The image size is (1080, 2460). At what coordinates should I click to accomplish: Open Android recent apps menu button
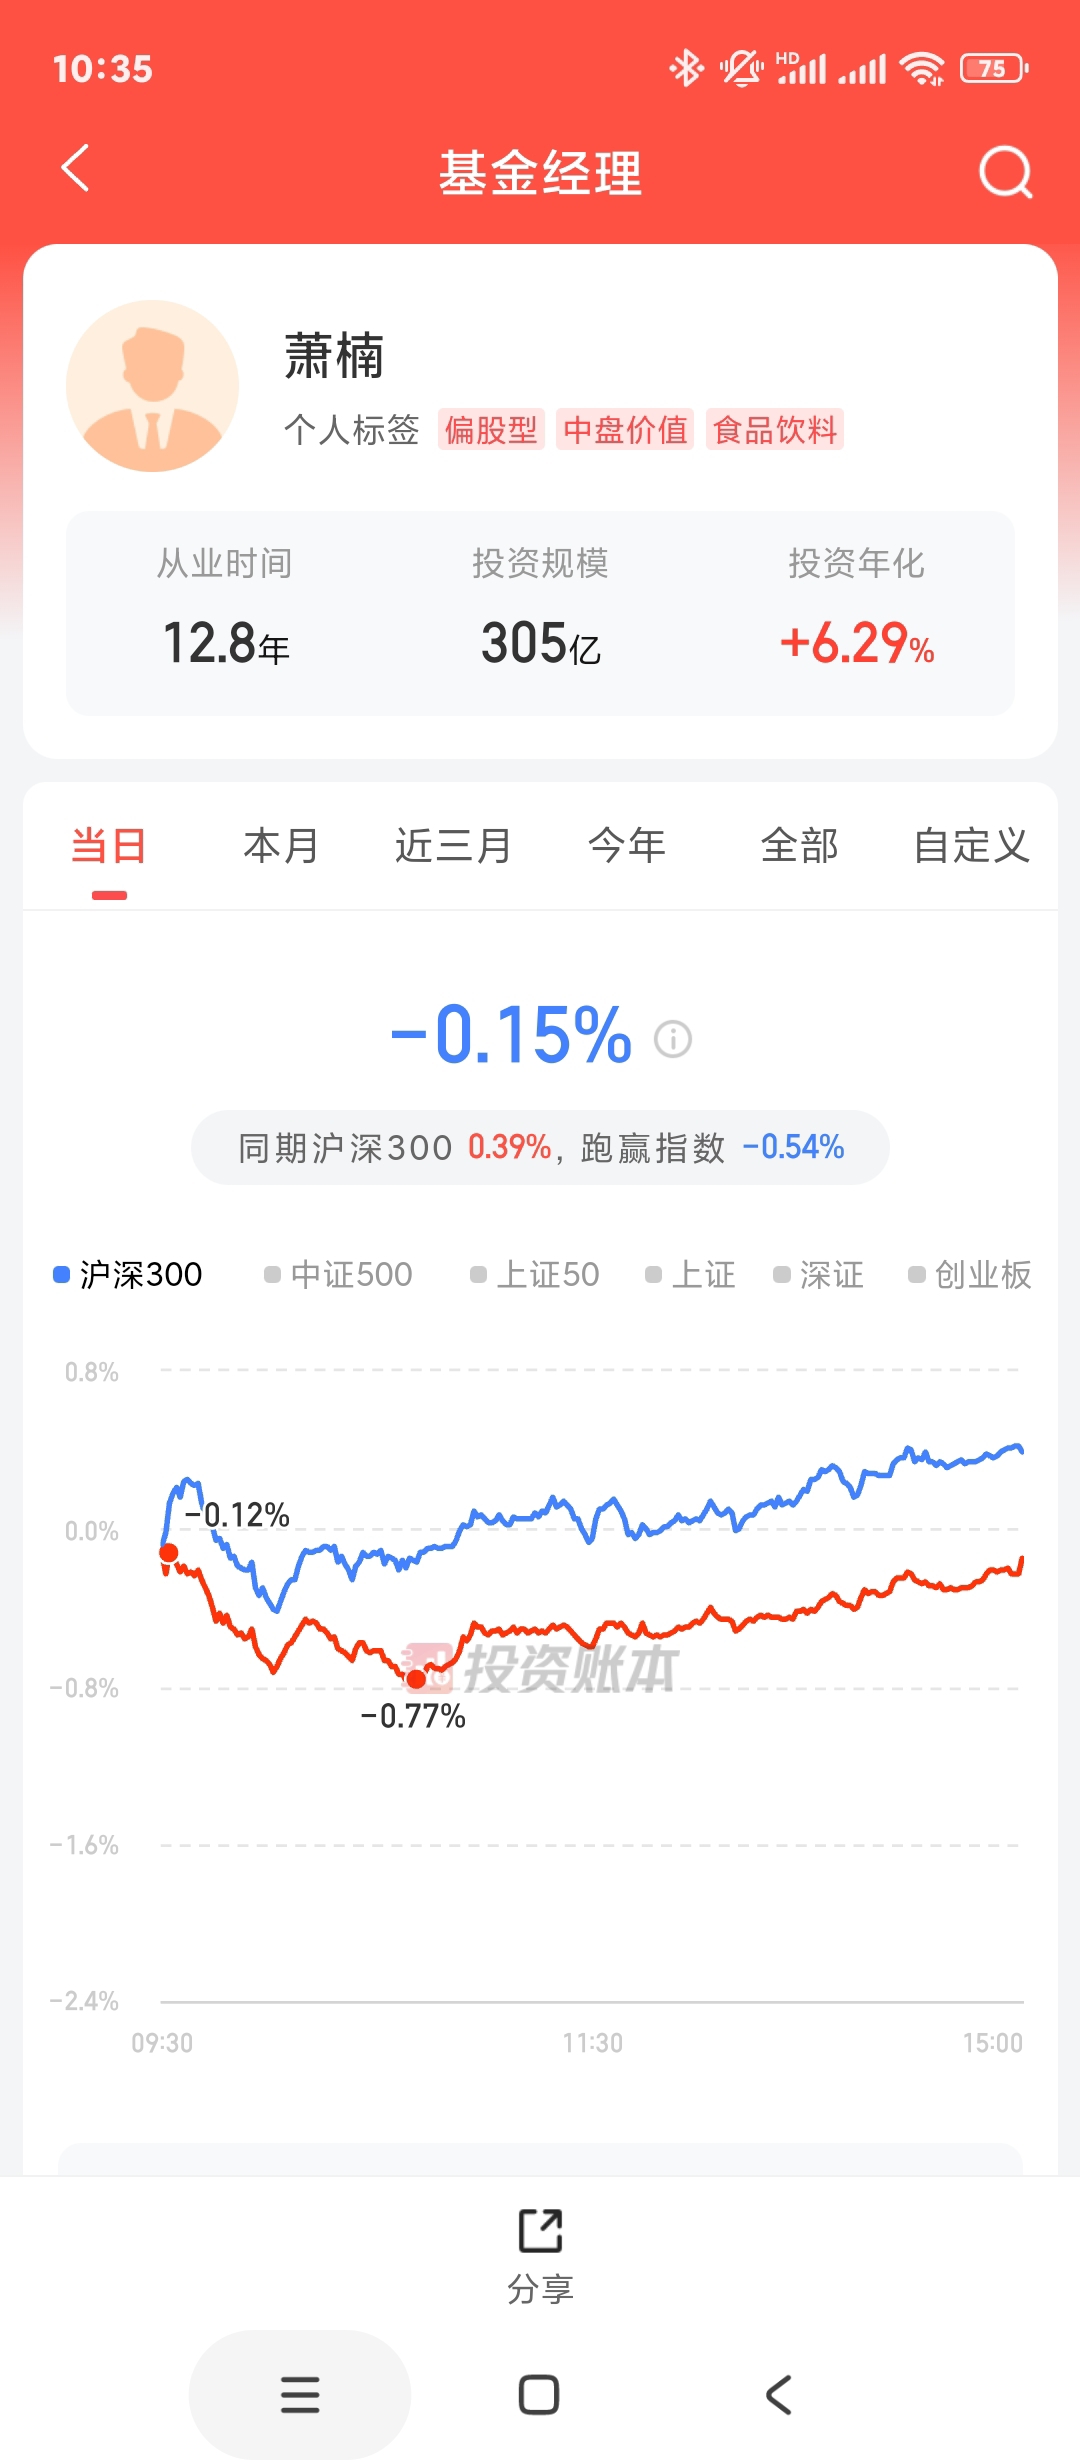coord(300,2395)
